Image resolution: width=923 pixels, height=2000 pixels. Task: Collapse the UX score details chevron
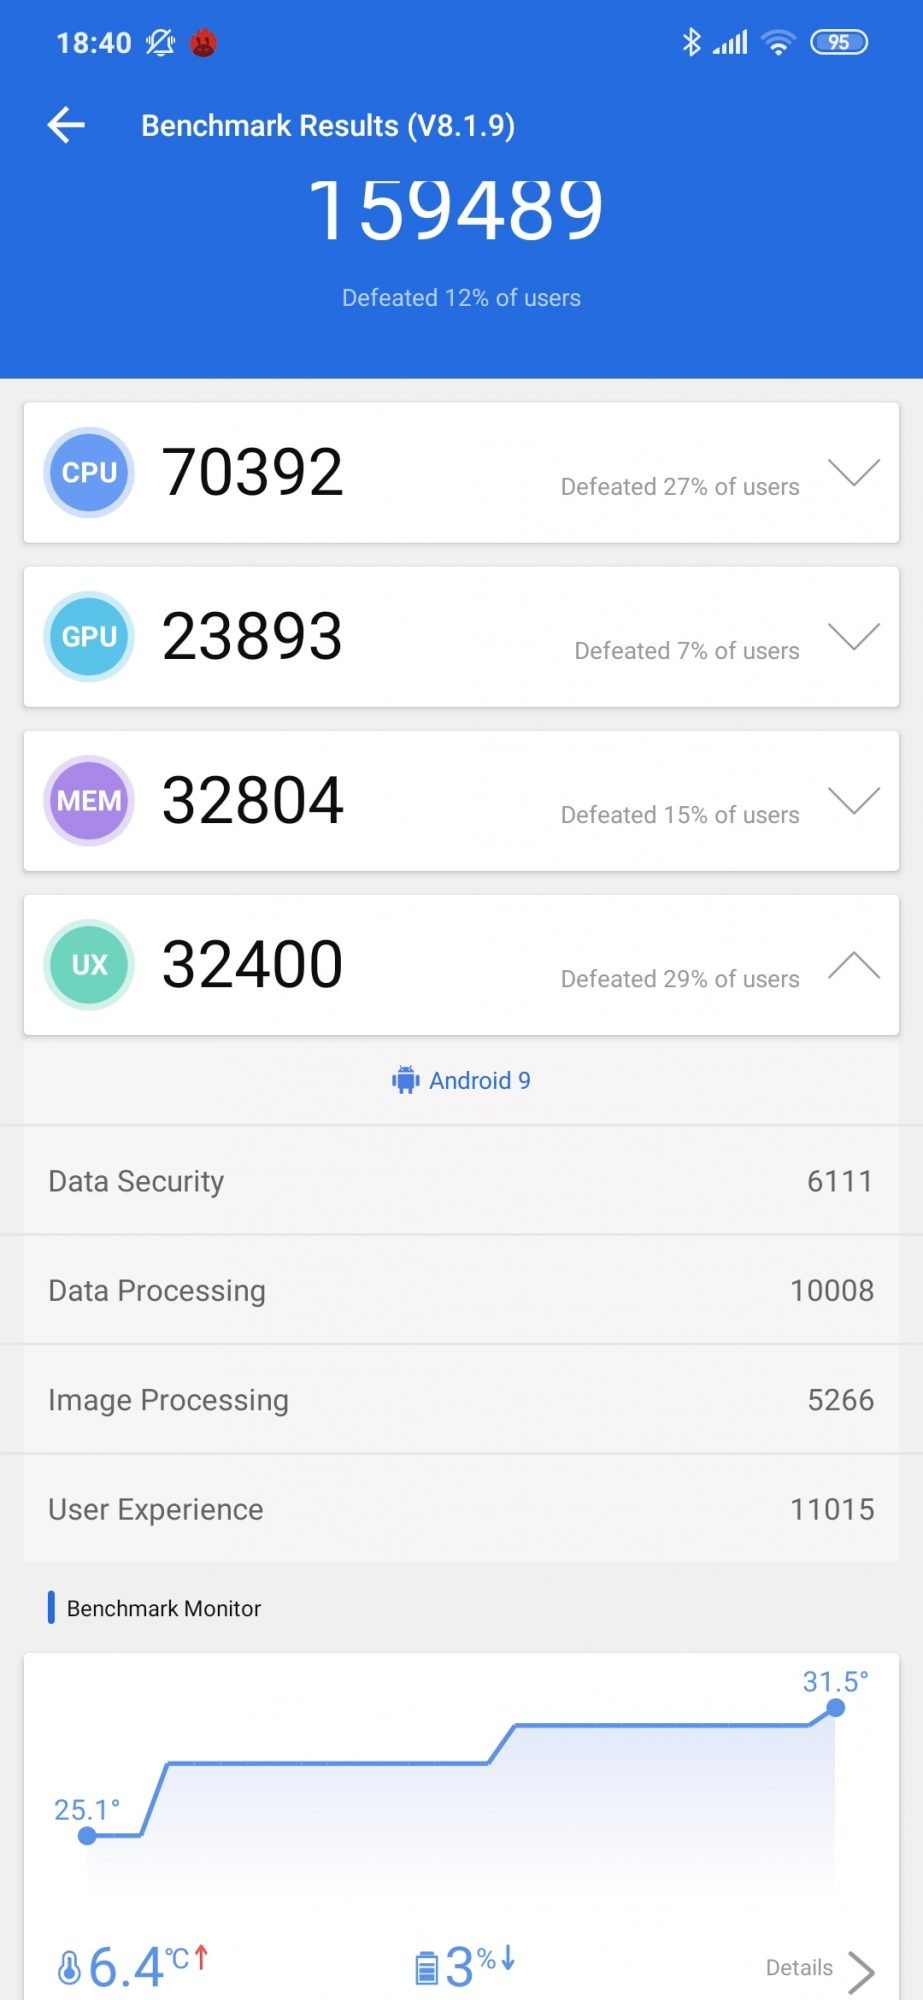coord(854,965)
